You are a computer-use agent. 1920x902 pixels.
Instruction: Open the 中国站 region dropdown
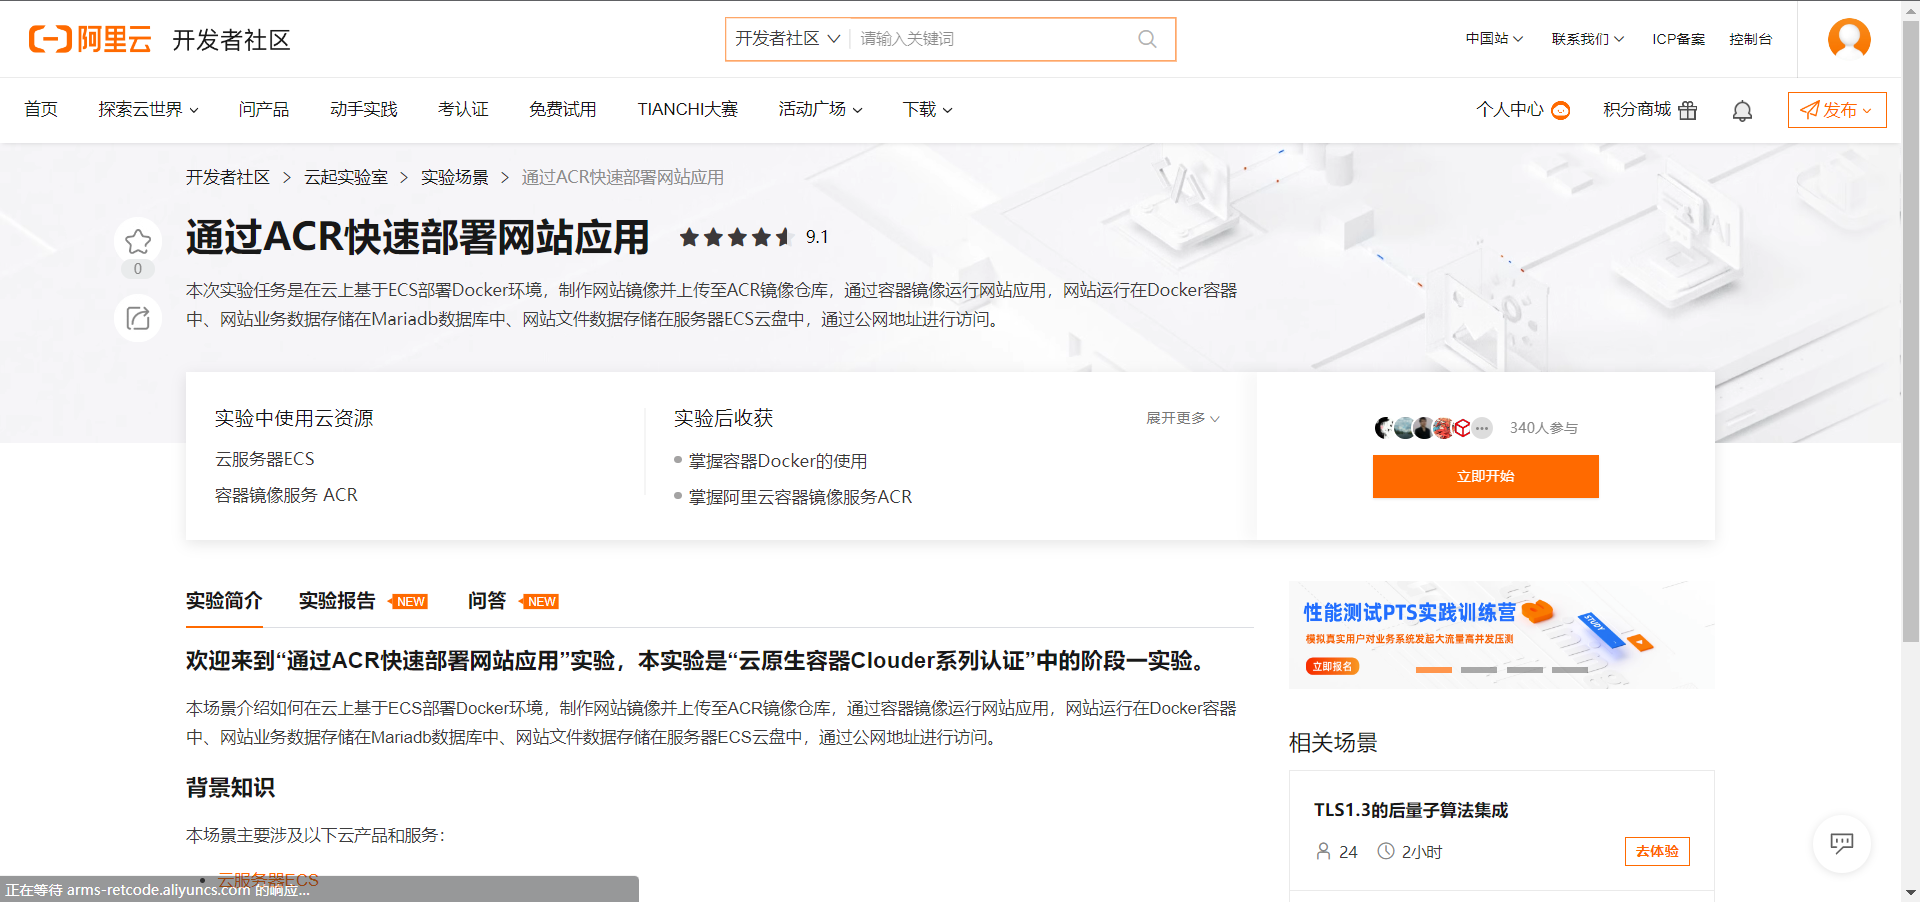pyautogui.click(x=1494, y=39)
